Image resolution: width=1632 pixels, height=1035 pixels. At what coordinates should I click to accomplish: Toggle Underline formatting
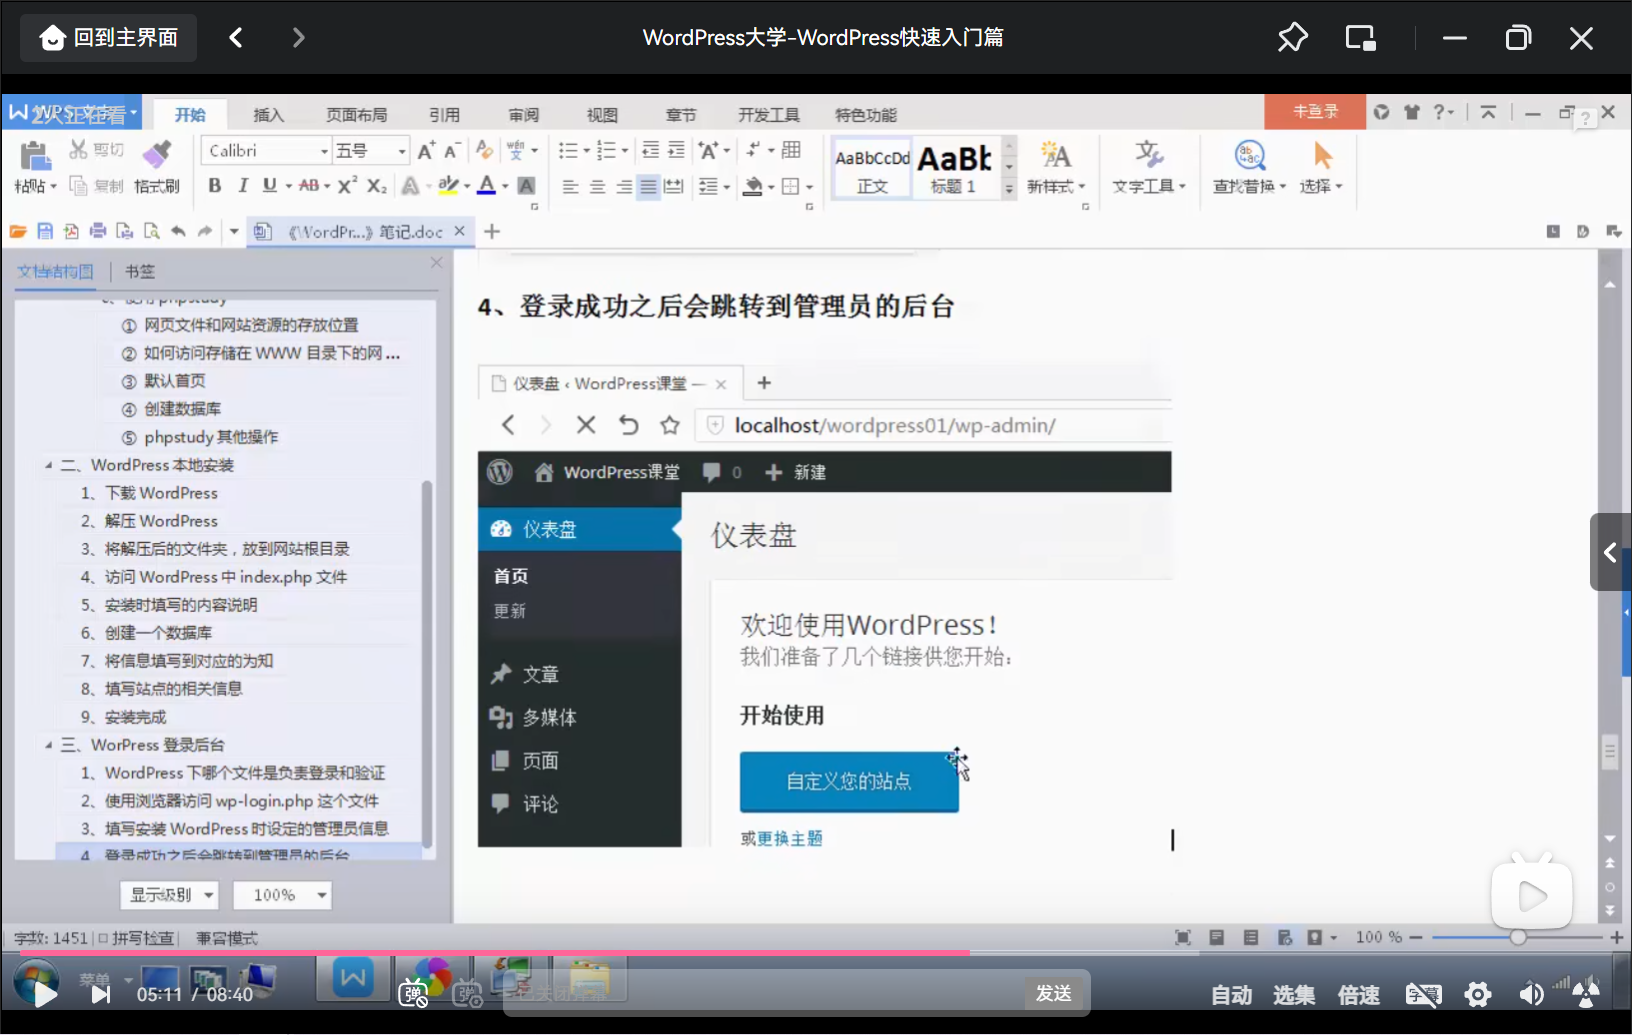pyautogui.click(x=269, y=185)
